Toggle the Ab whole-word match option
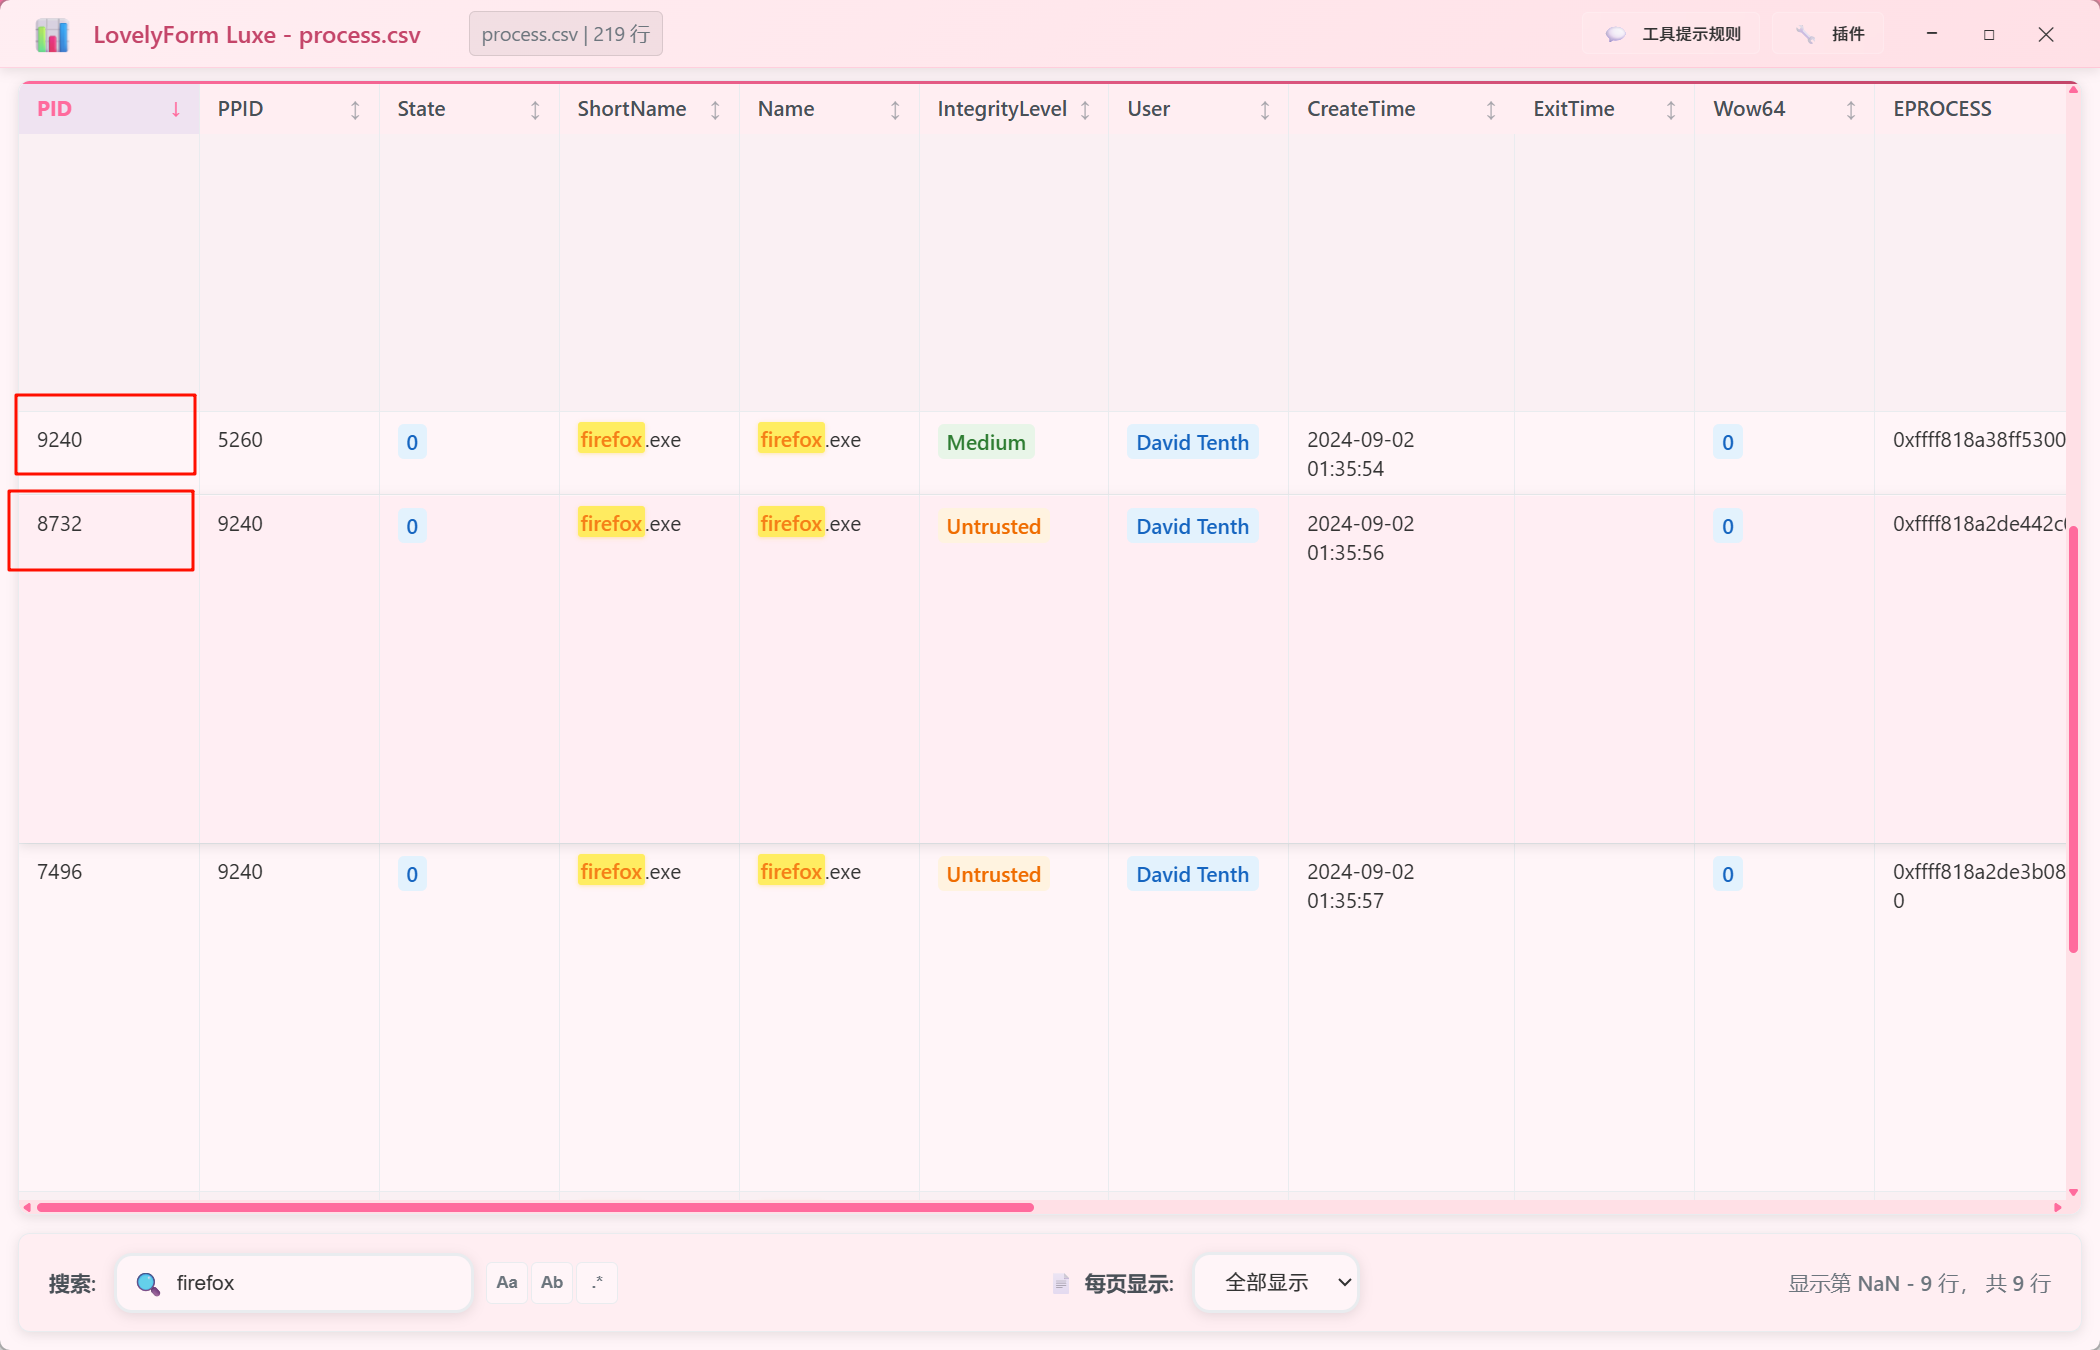 pos(552,1283)
